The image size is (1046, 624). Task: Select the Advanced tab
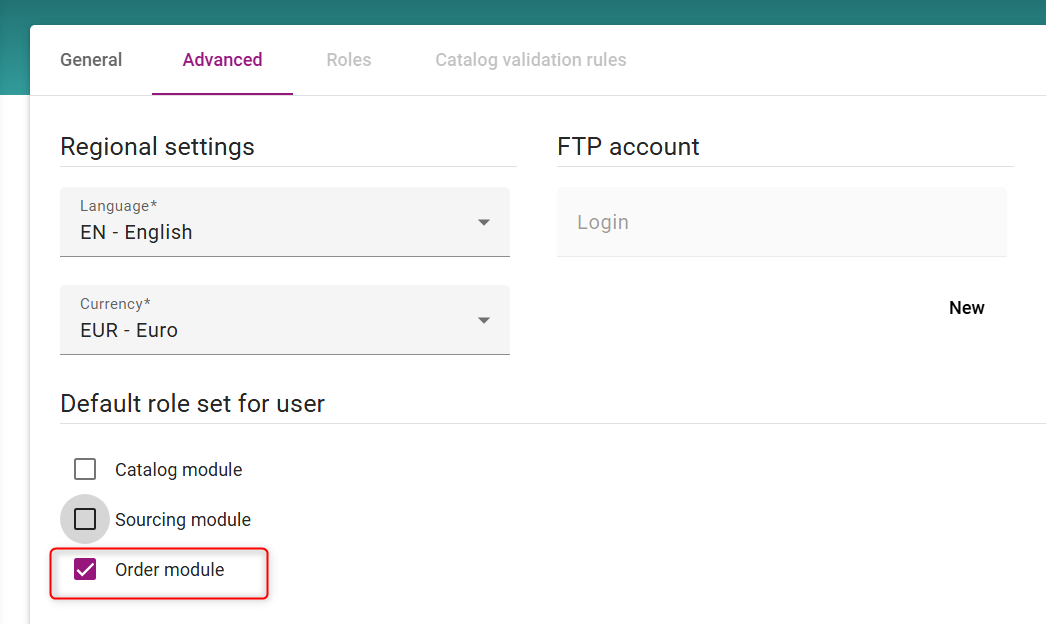pyautogui.click(x=222, y=60)
